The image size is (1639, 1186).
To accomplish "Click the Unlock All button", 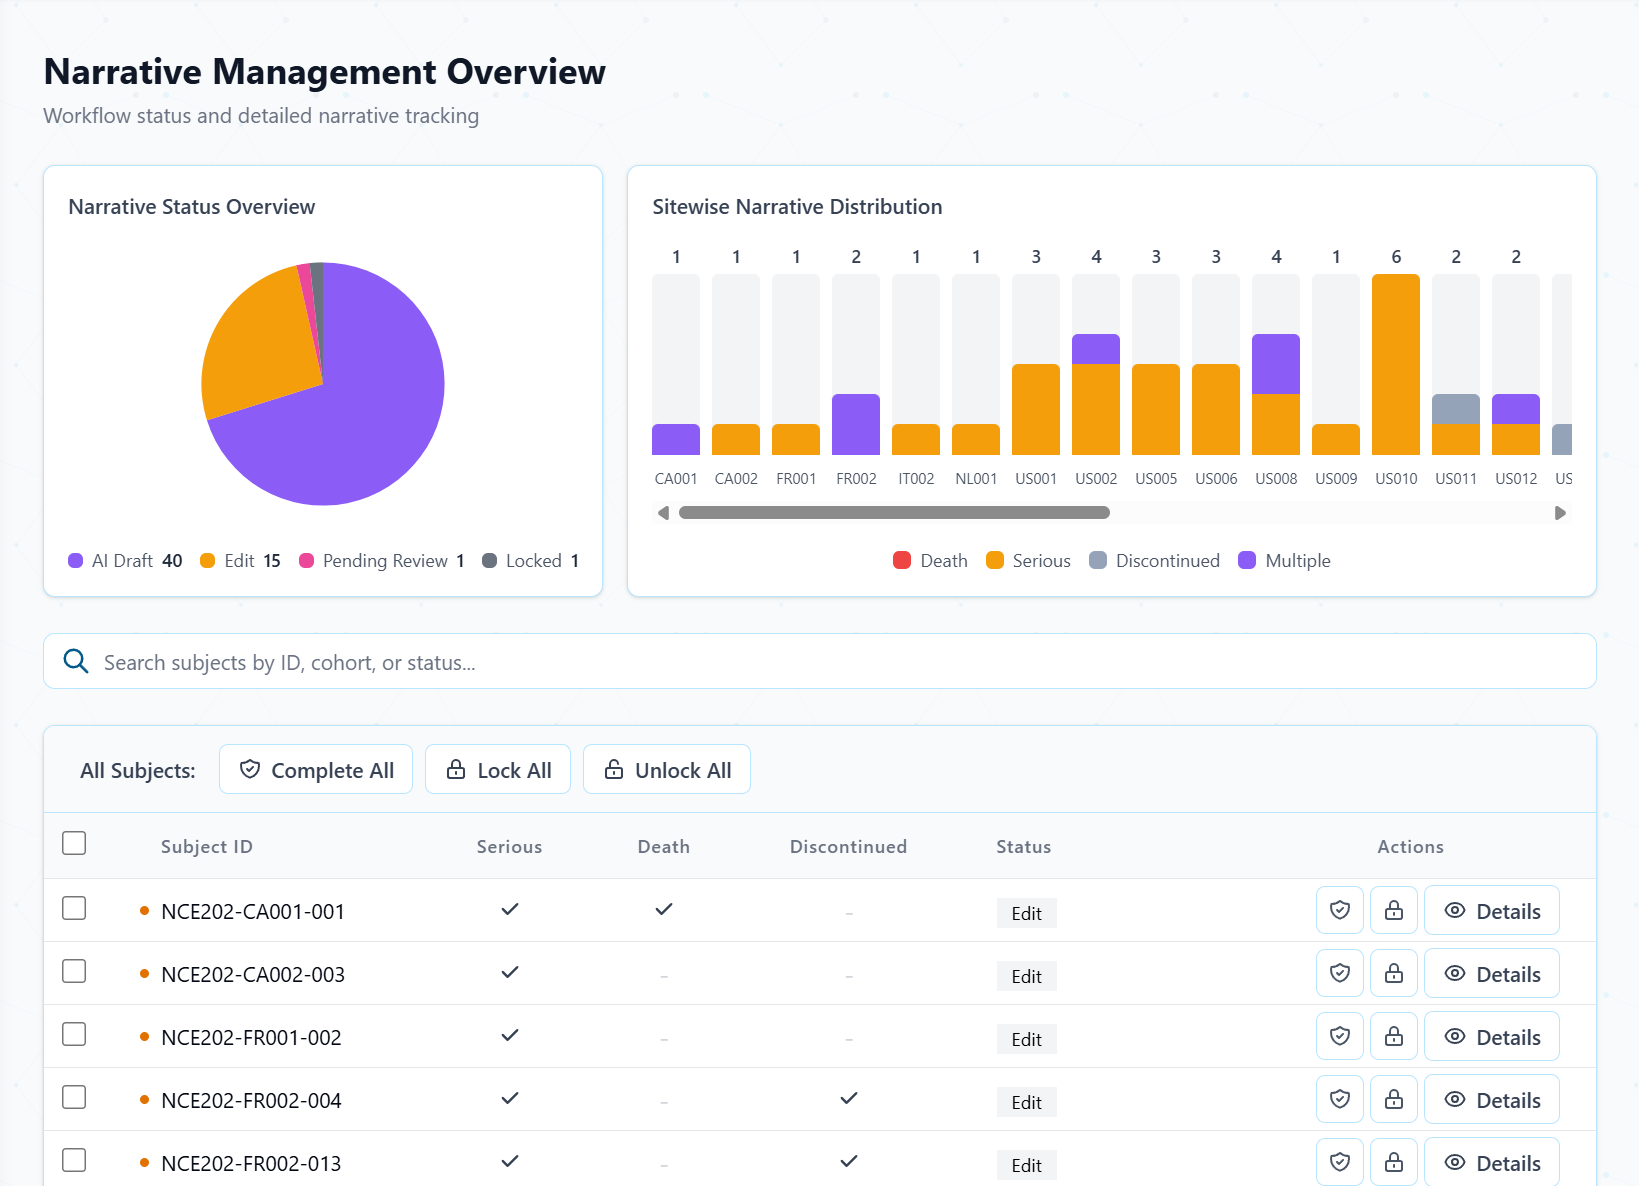I will click(667, 769).
